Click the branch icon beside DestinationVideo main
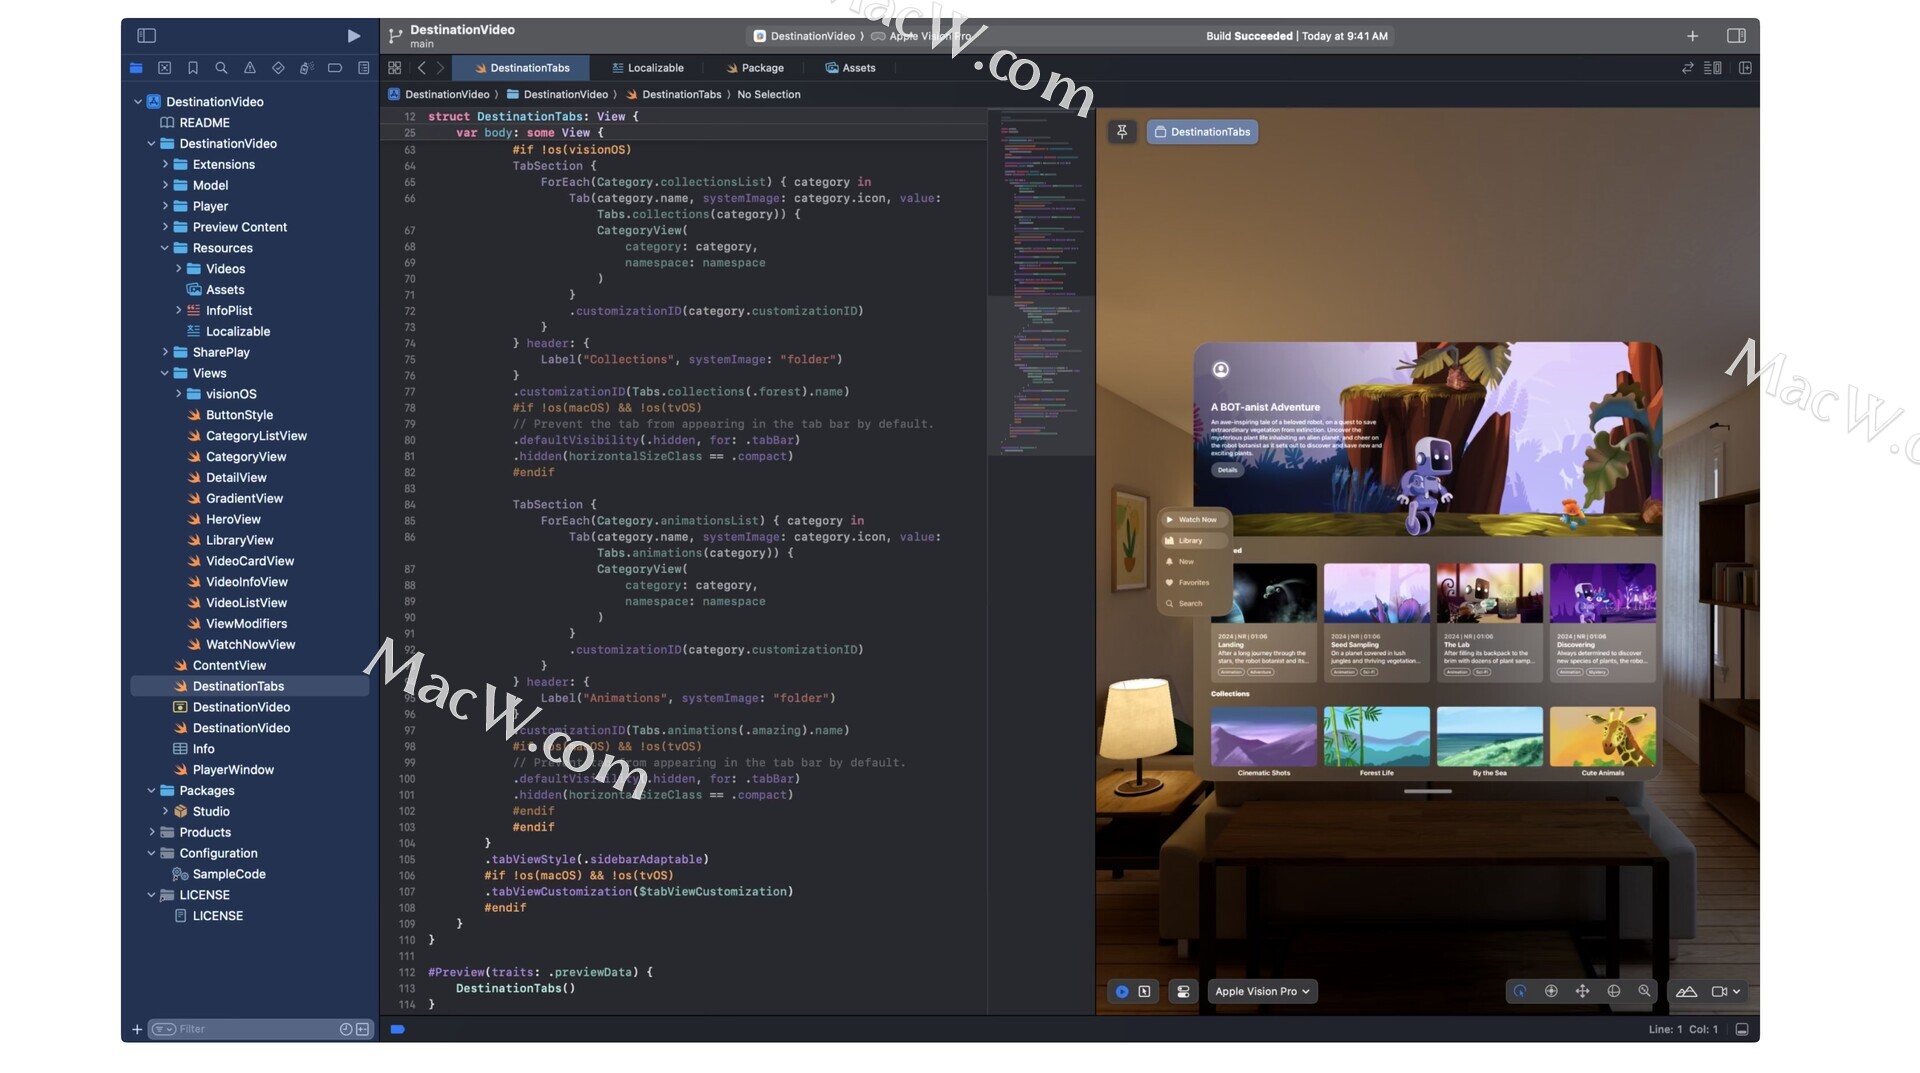The width and height of the screenshot is (1920, 1073). (x=395, y=36)
